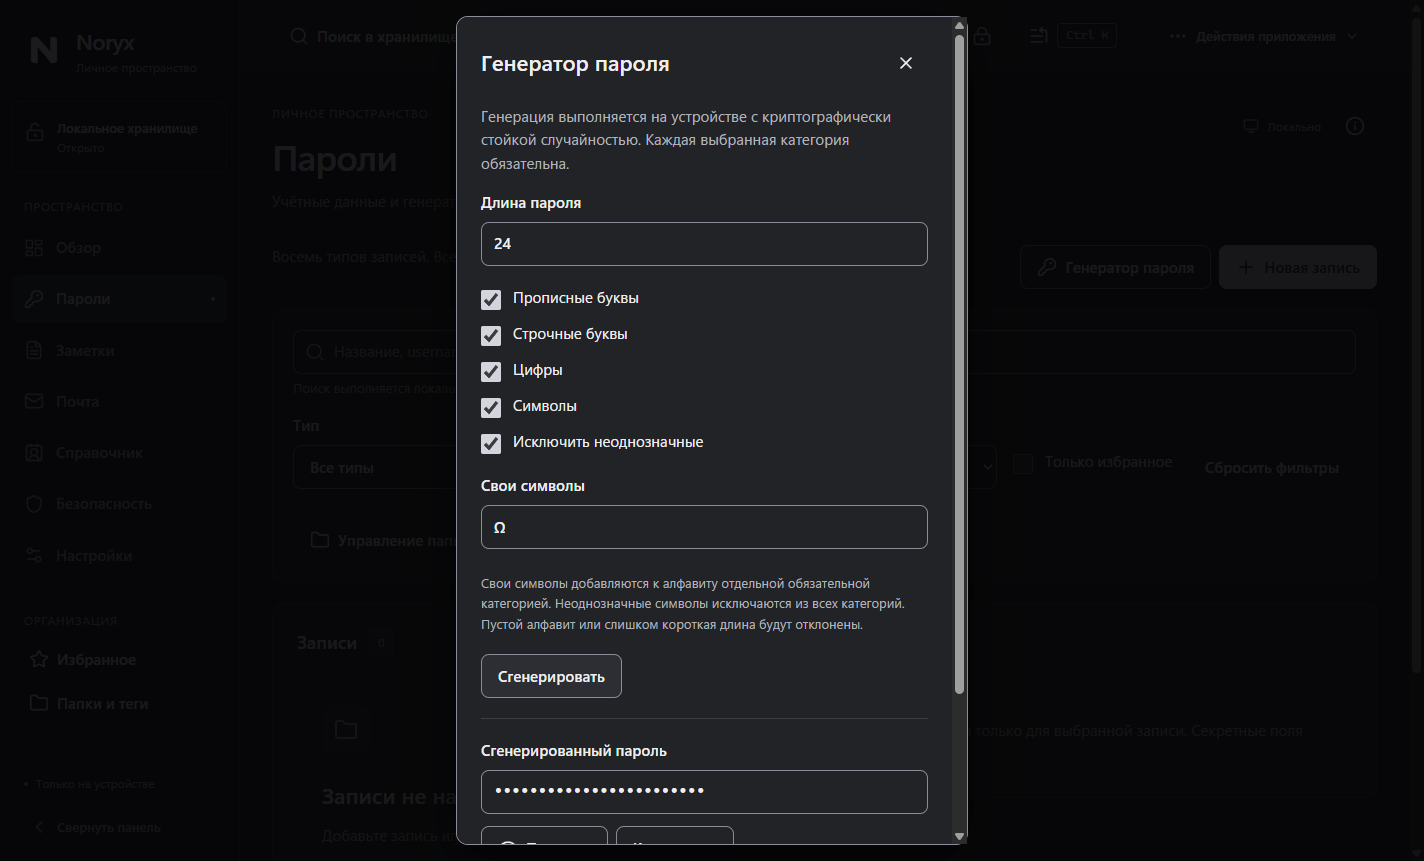1424x861 pixels.
Task: Click the Noryx logo icon
Action: point(44,50)
